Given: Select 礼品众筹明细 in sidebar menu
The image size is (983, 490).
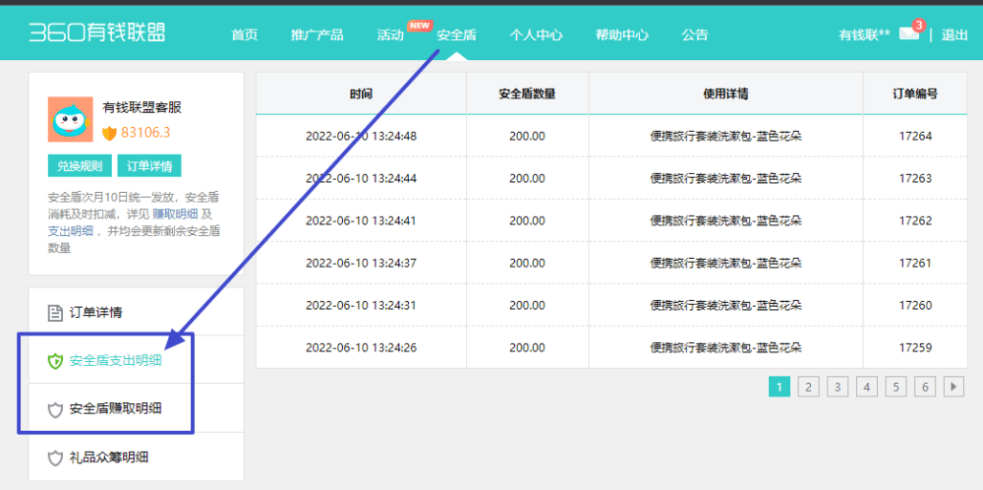Looking at the screenshot, I should pos(136,458).
